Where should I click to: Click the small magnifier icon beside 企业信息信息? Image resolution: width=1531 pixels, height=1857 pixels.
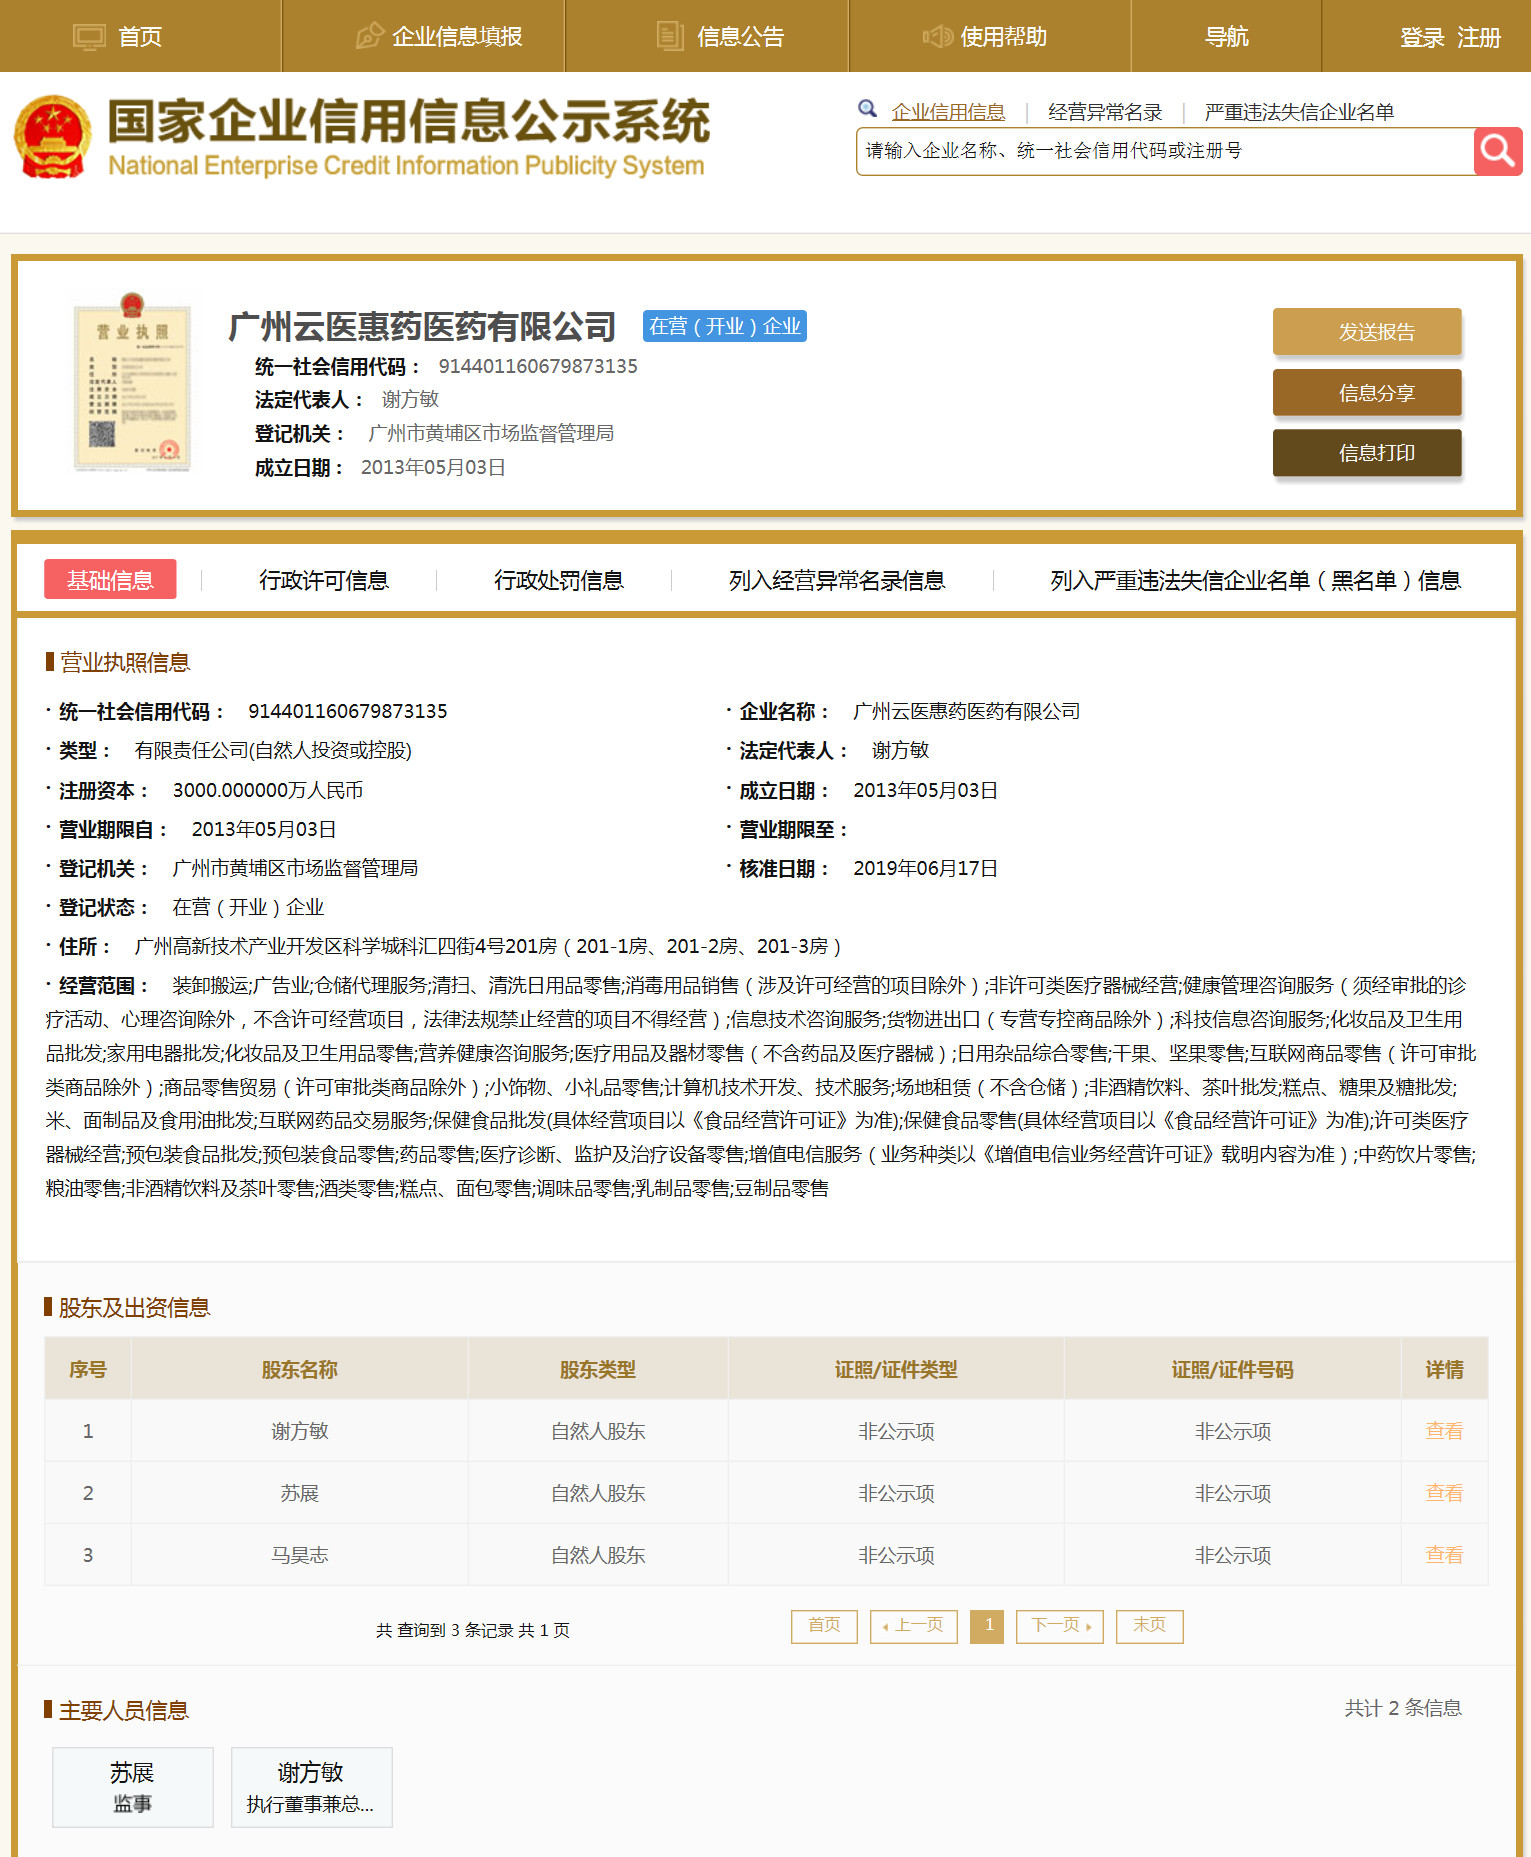(x=867, y=109)
